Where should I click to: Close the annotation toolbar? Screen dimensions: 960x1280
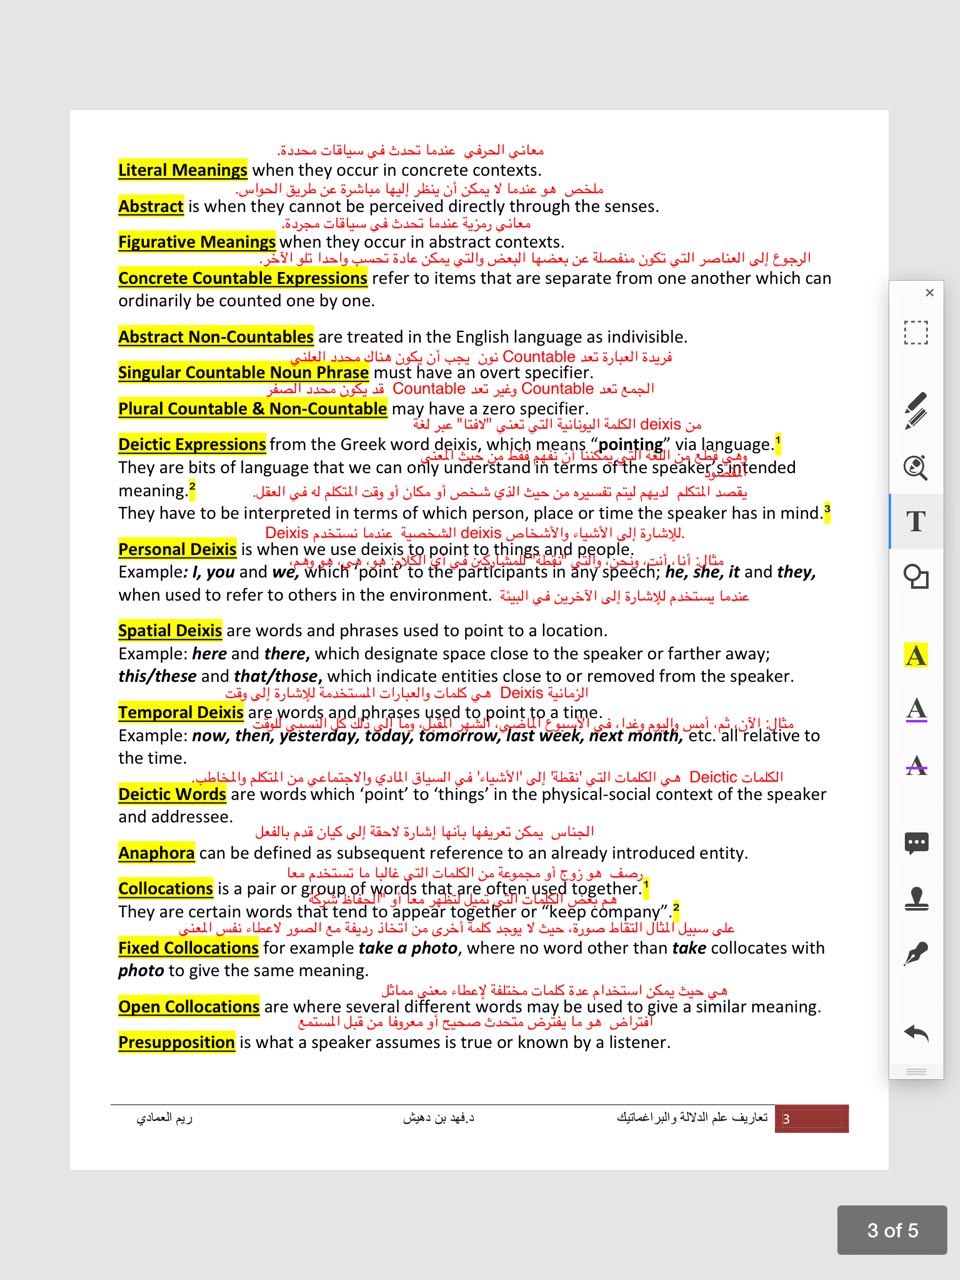[x=929, y=293]
